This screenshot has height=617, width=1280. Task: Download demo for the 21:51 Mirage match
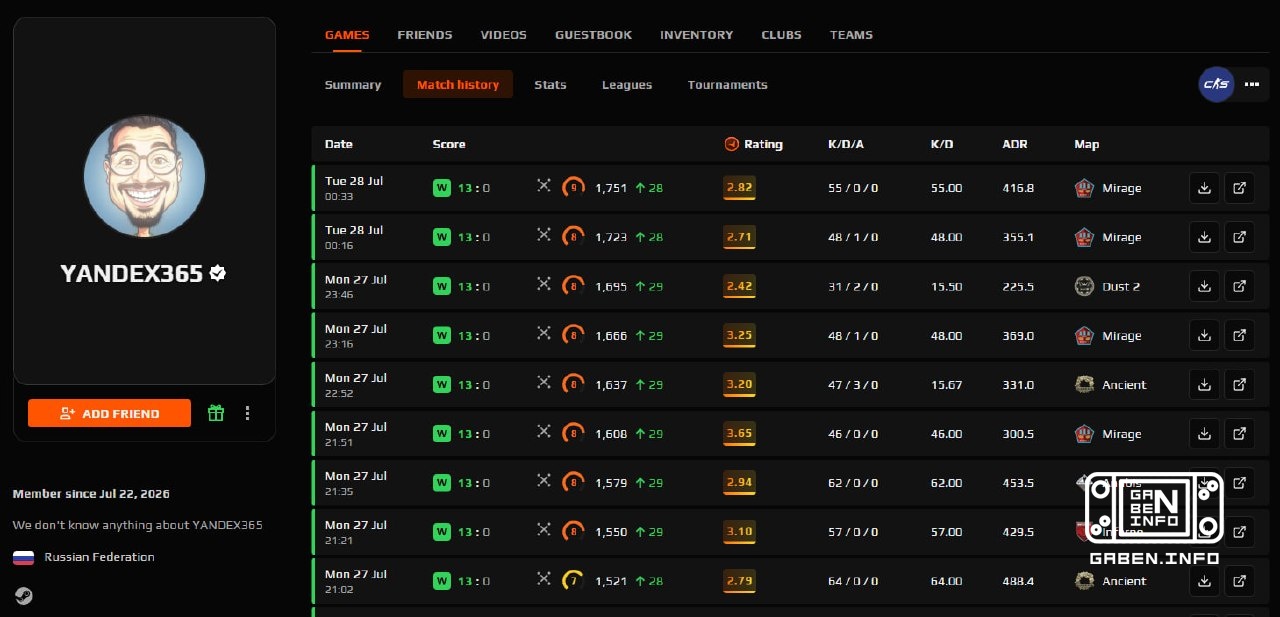point(1204,433)
